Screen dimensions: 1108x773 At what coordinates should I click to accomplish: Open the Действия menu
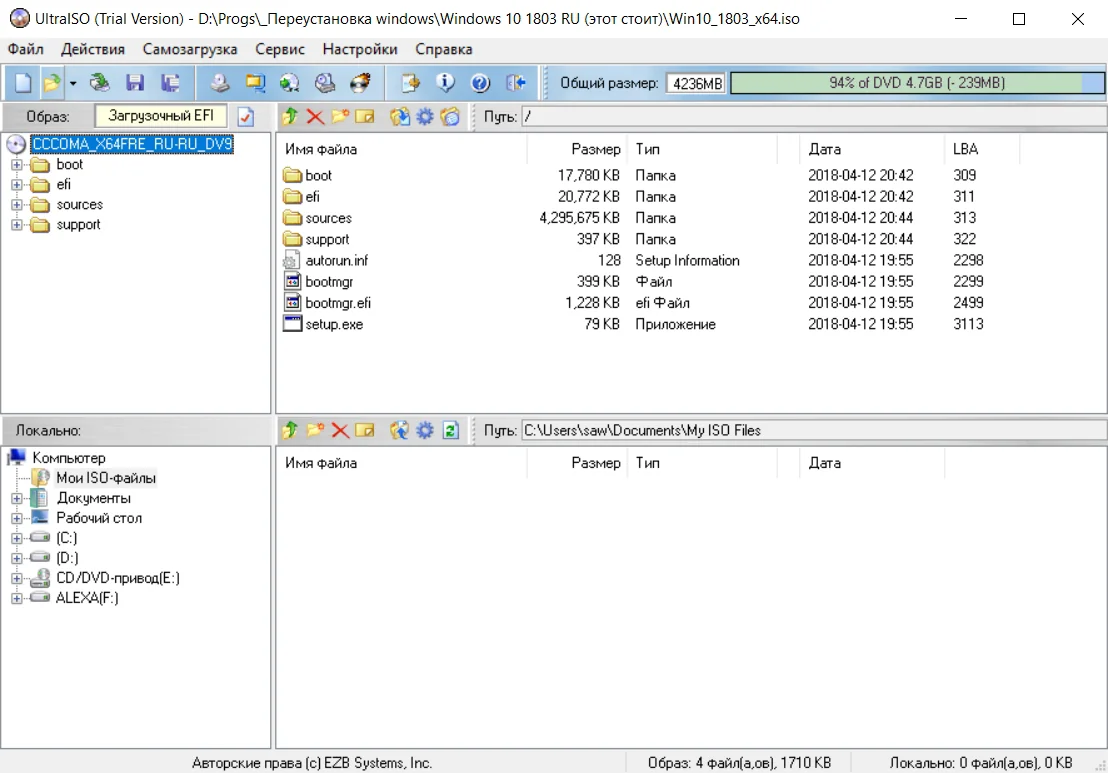(x=93, y=49)
